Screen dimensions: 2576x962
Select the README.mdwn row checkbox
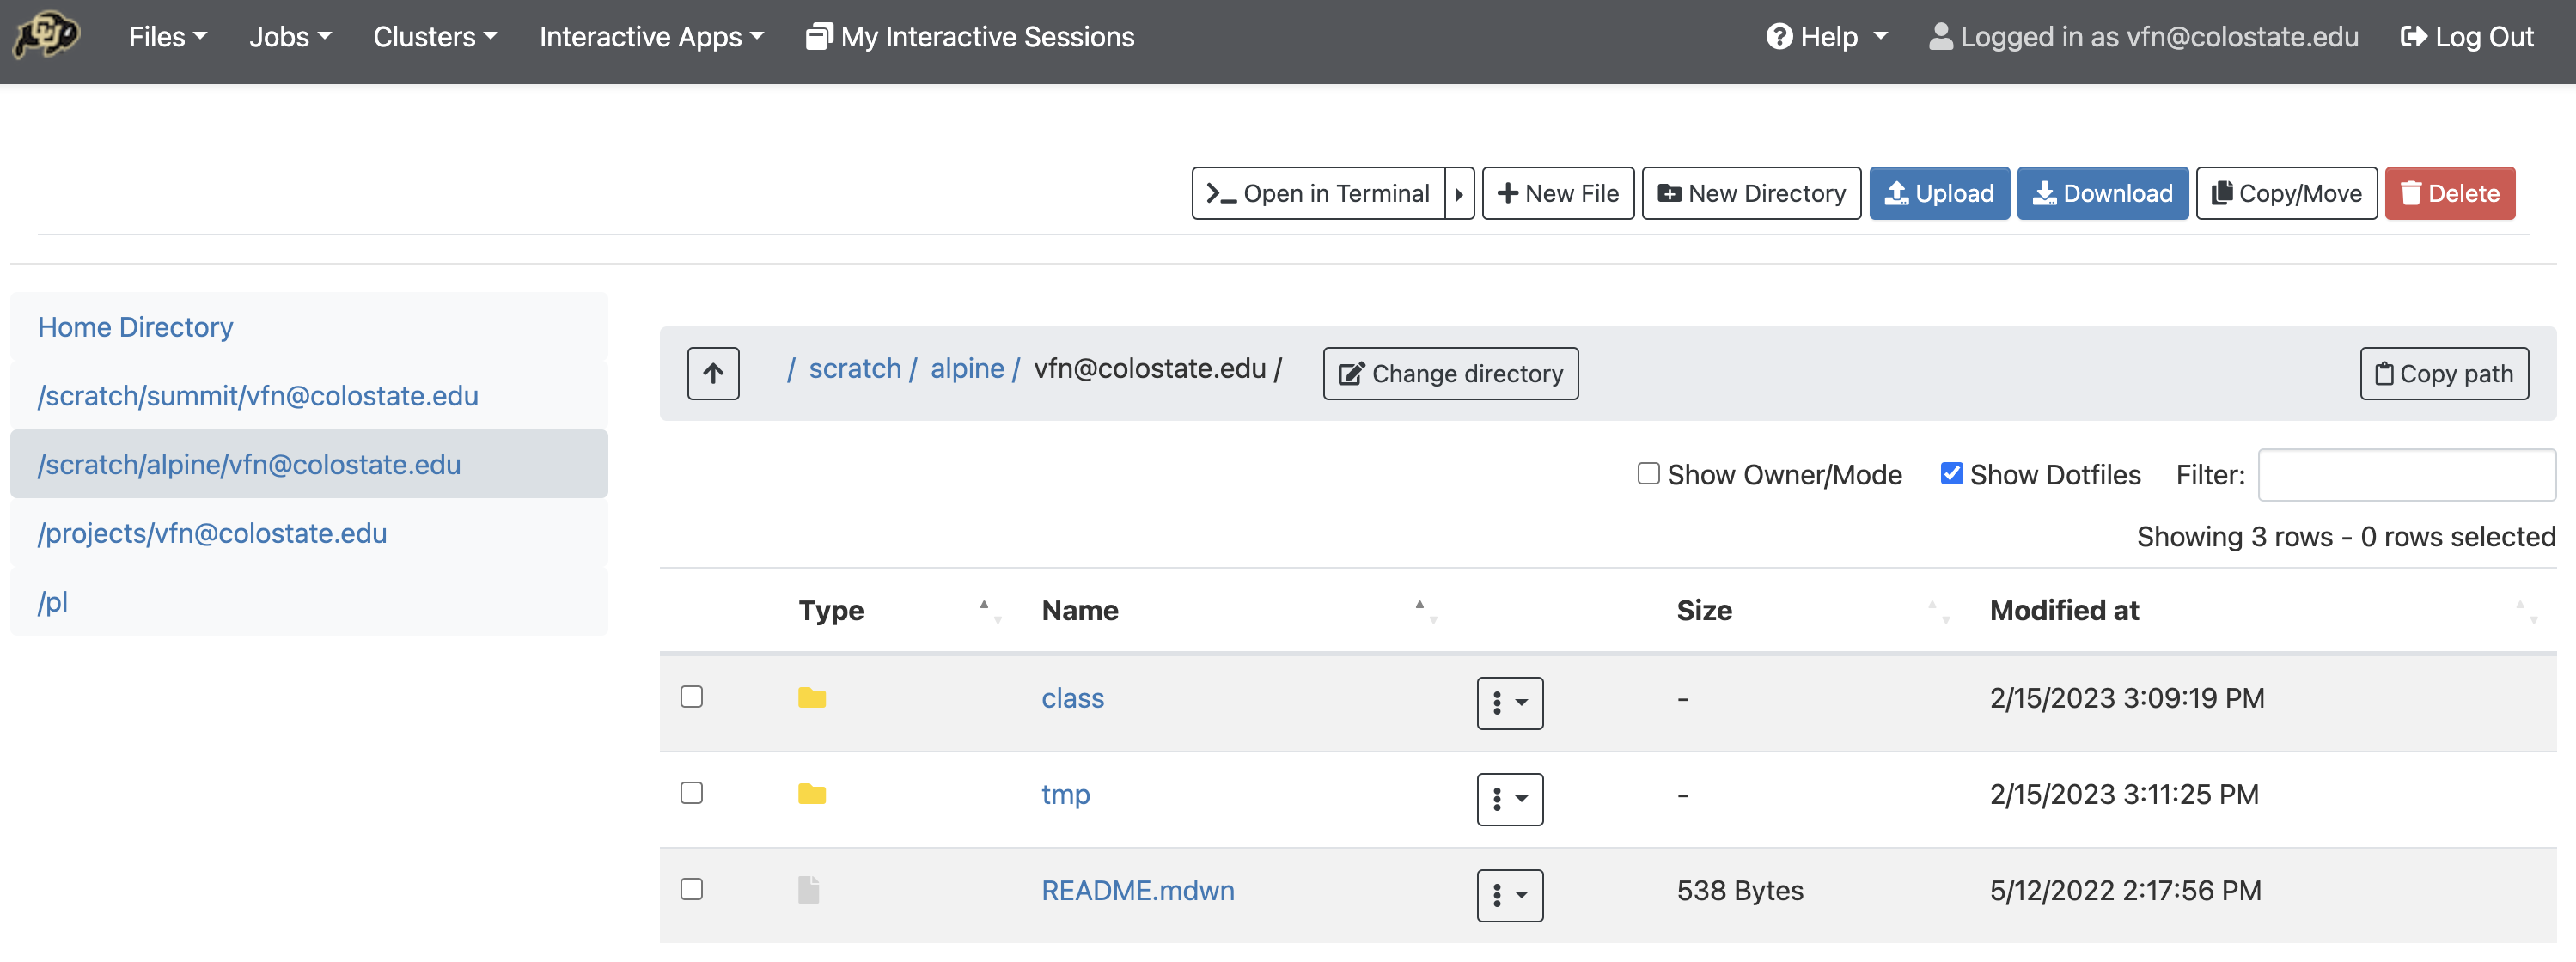tap(692, 889)
